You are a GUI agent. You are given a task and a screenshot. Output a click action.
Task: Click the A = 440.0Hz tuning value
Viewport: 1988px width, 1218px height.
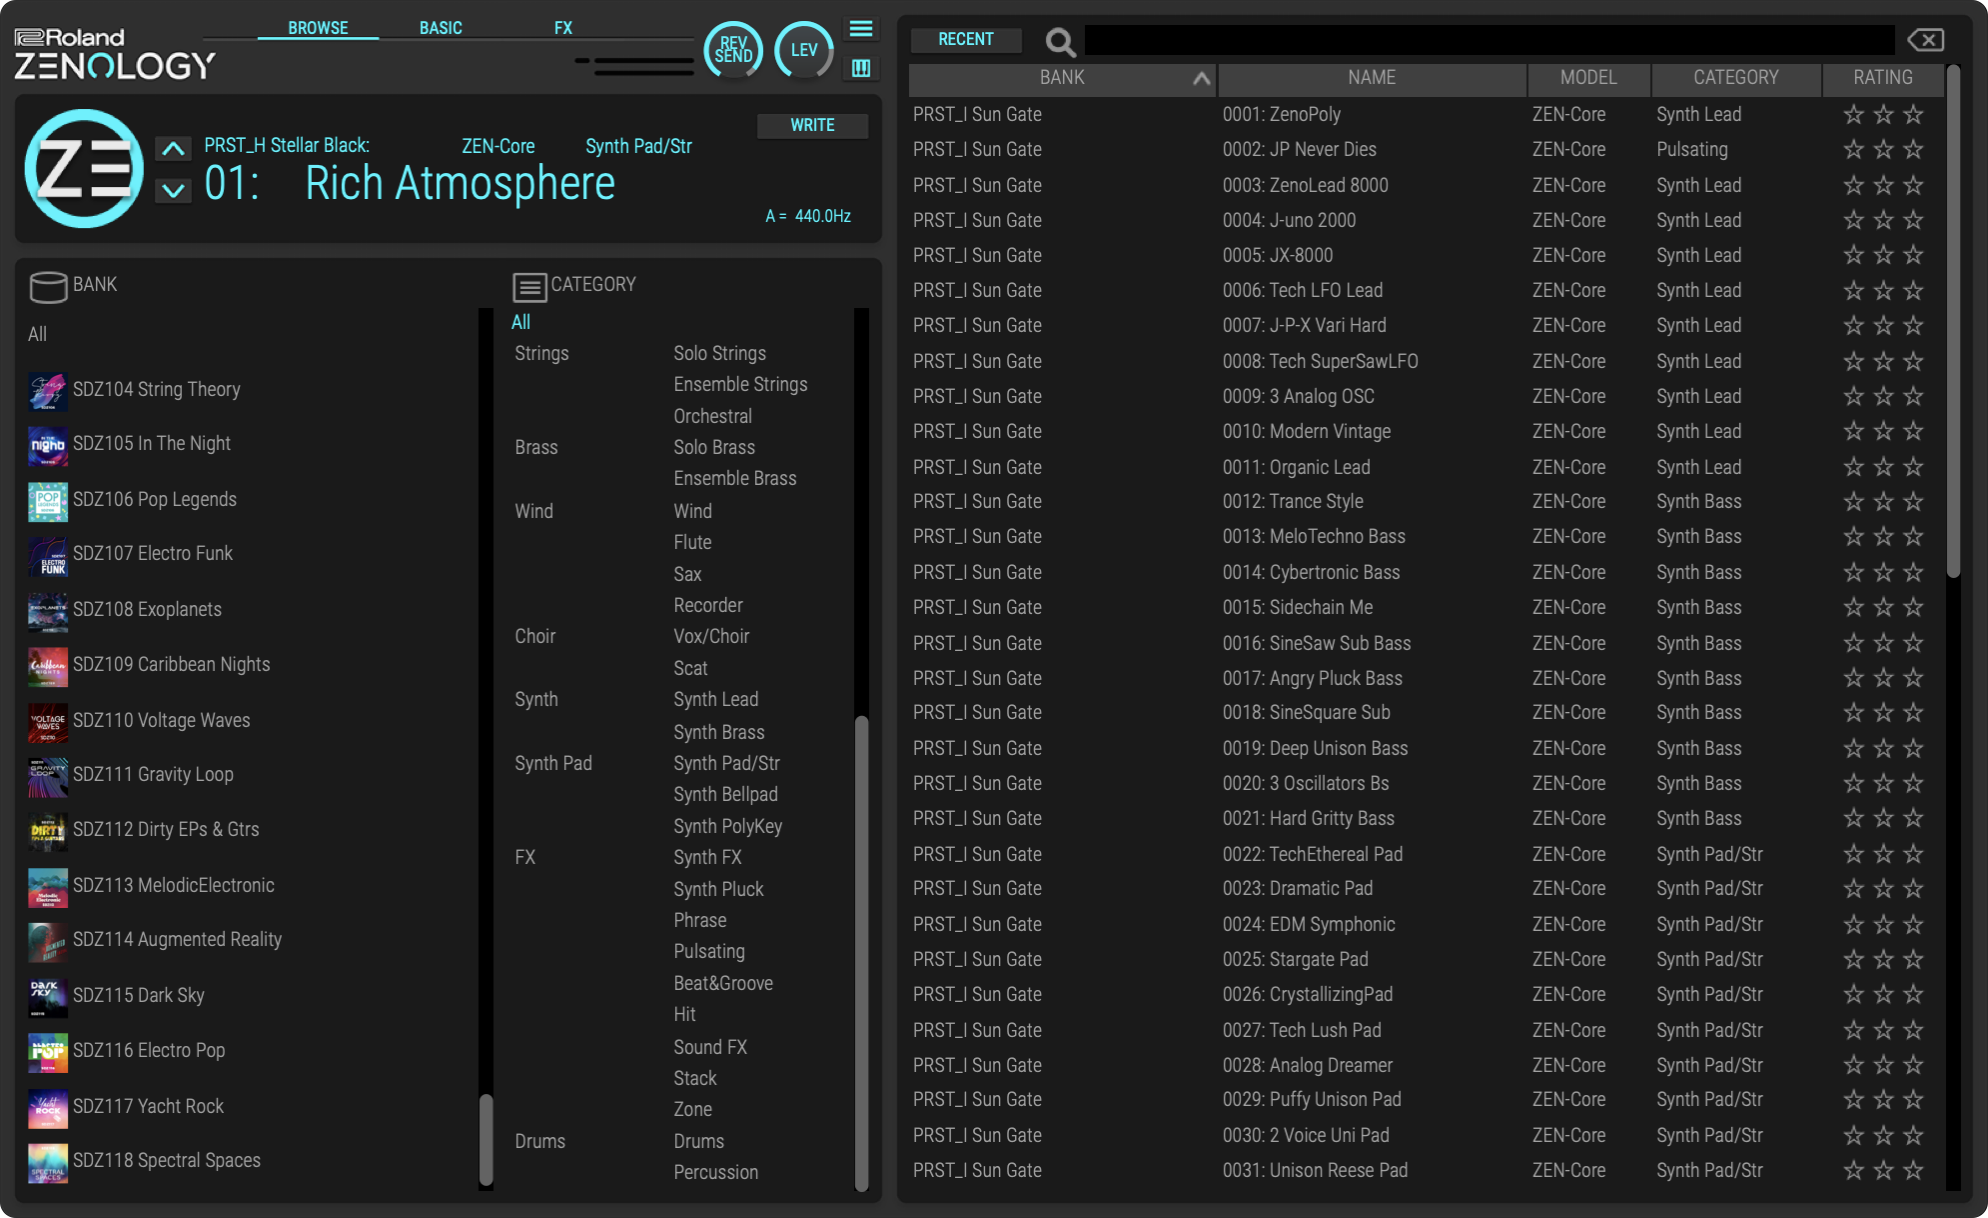tap(808, 216)
